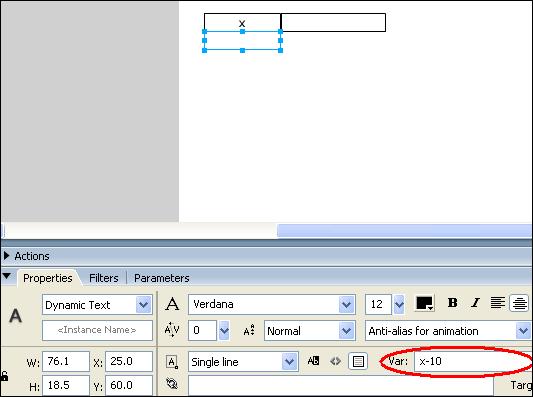This screenshot has width=533, height=397.
Task: Click the font size field showing 12
Action: [378, 304]
